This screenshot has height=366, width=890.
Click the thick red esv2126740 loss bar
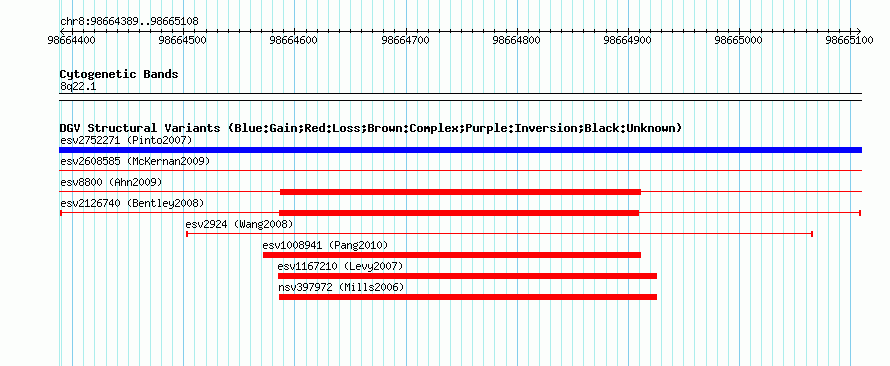pos(459,213)
